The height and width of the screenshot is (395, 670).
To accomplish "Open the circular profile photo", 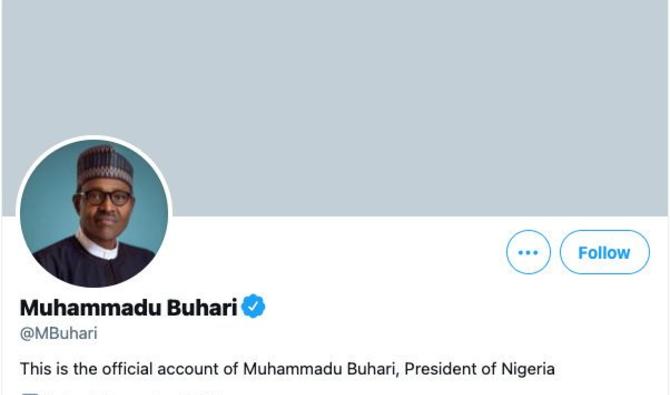I will click(94, 213).
